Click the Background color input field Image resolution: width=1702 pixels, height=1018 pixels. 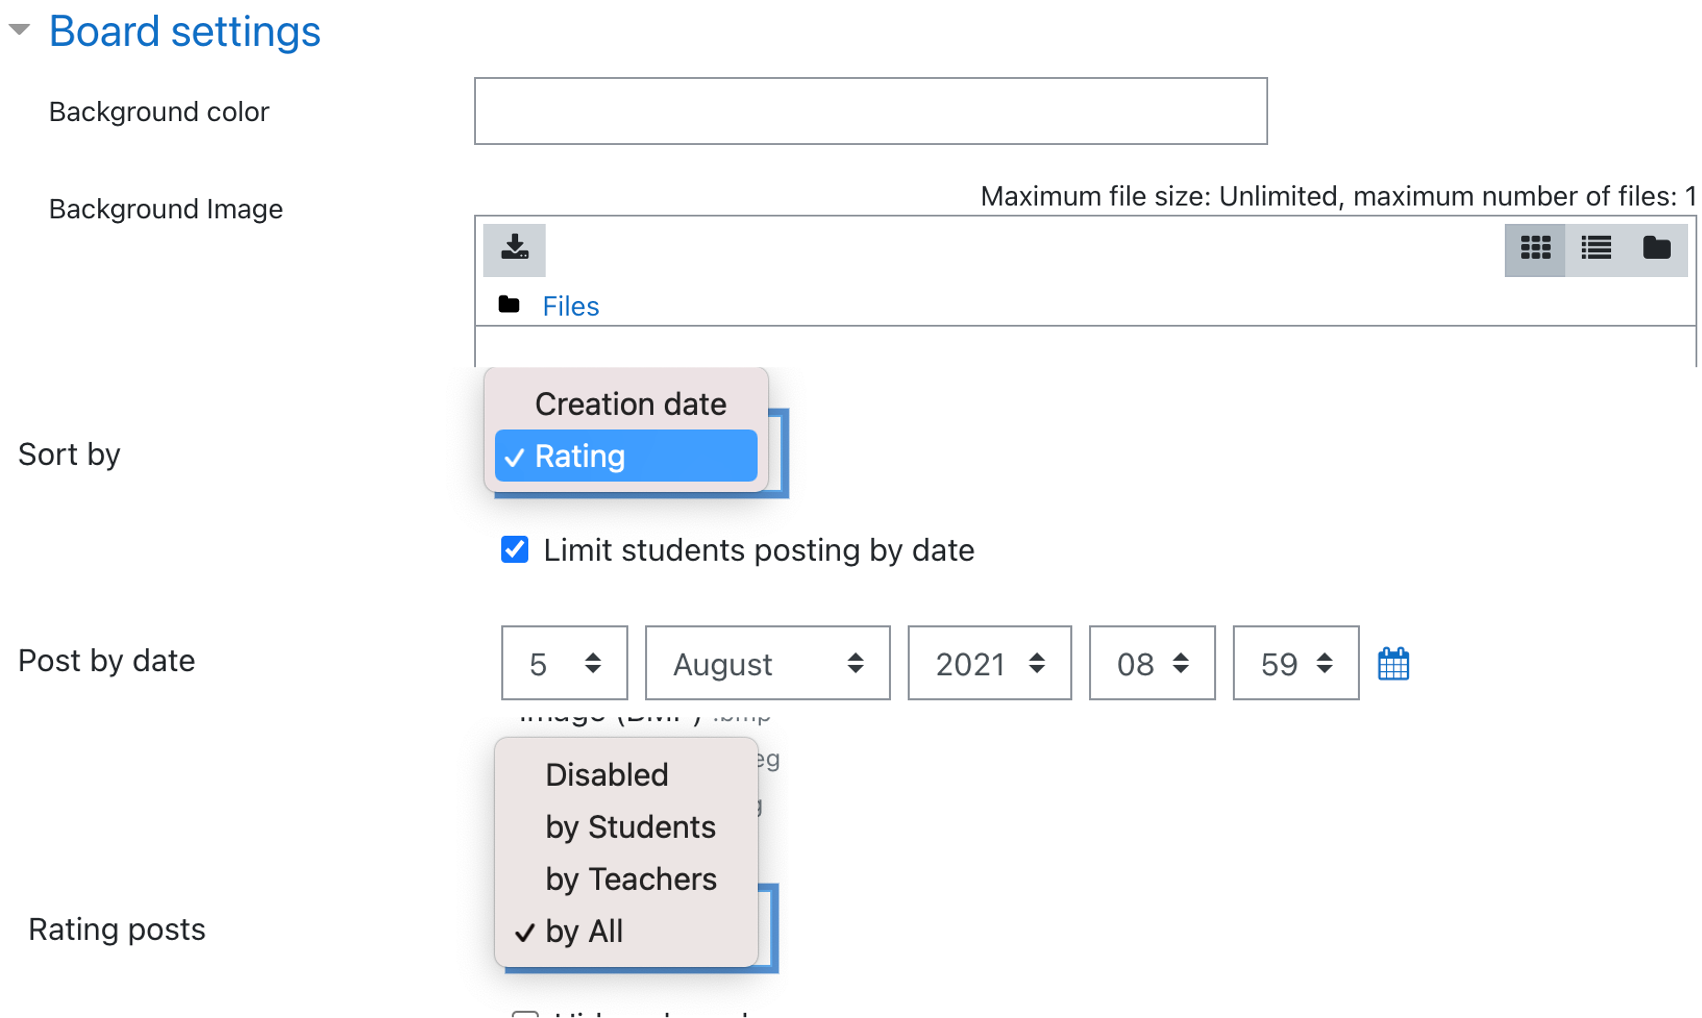870,111
